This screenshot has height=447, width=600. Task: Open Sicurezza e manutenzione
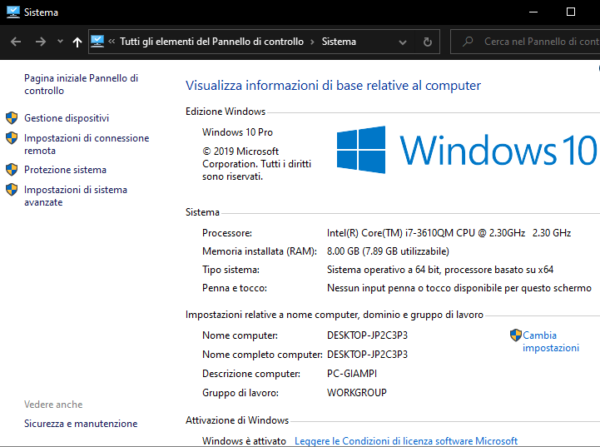[x=81, y=424]
